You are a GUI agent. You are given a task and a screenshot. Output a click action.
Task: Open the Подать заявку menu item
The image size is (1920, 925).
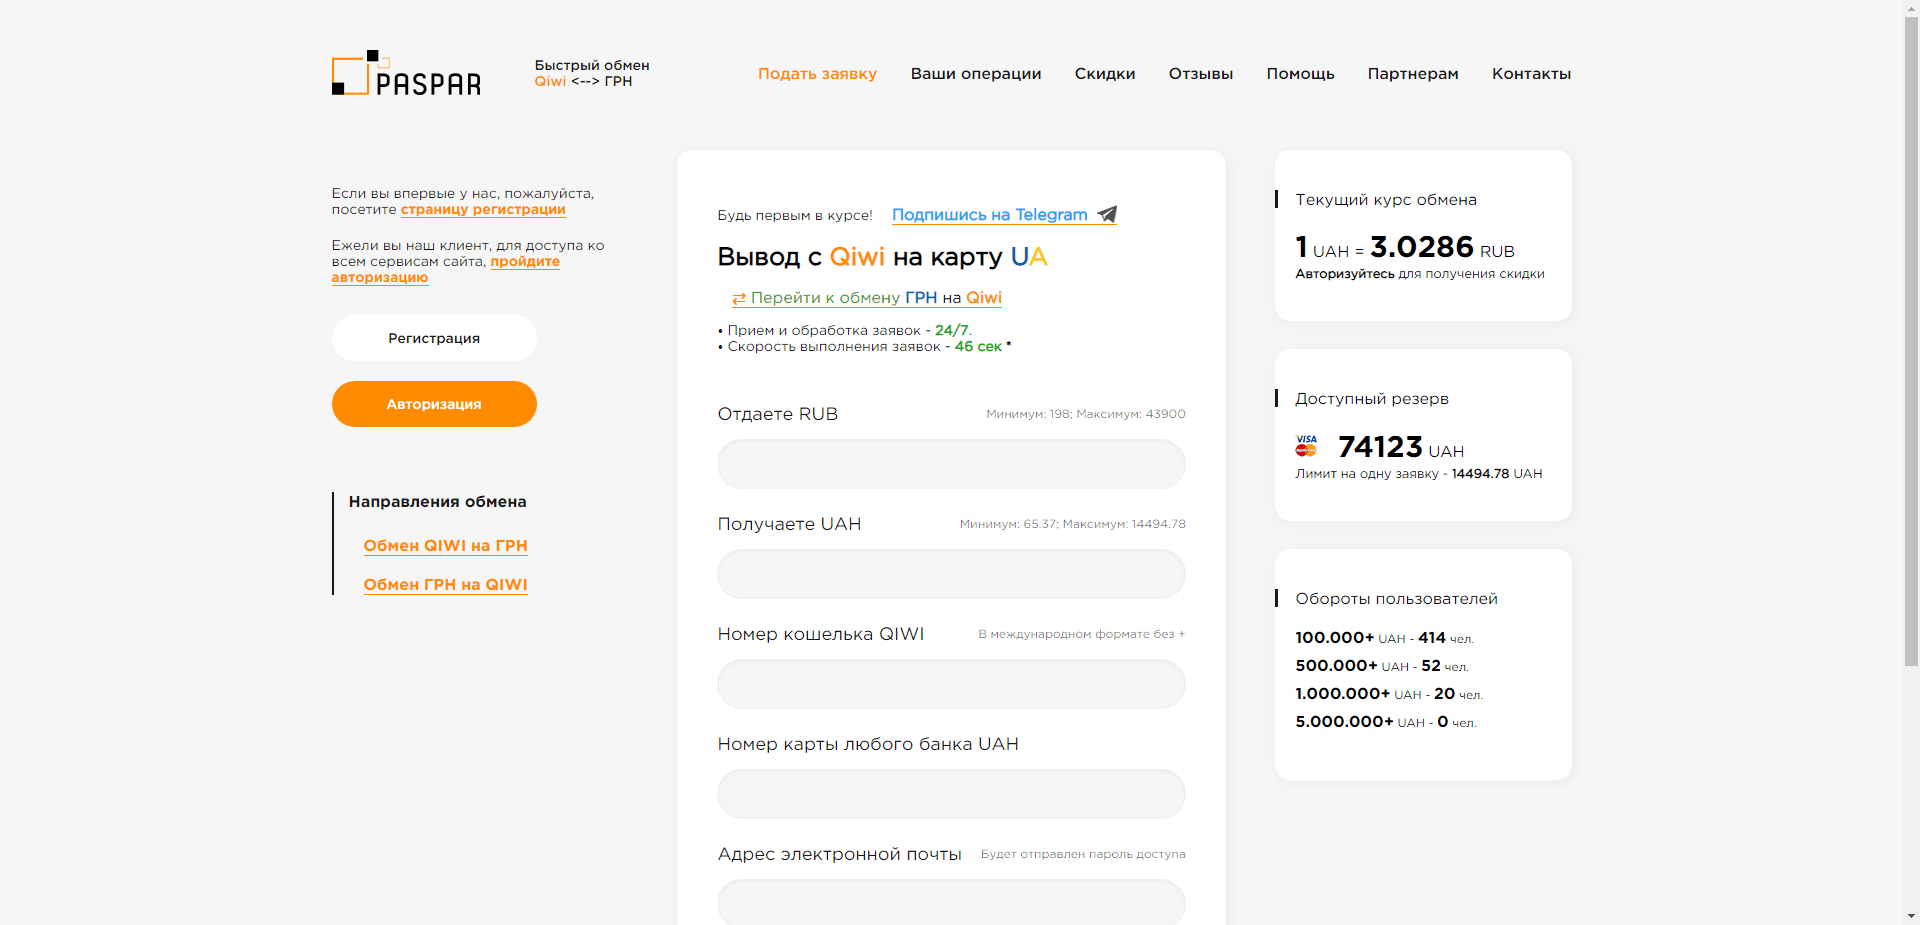817,74
